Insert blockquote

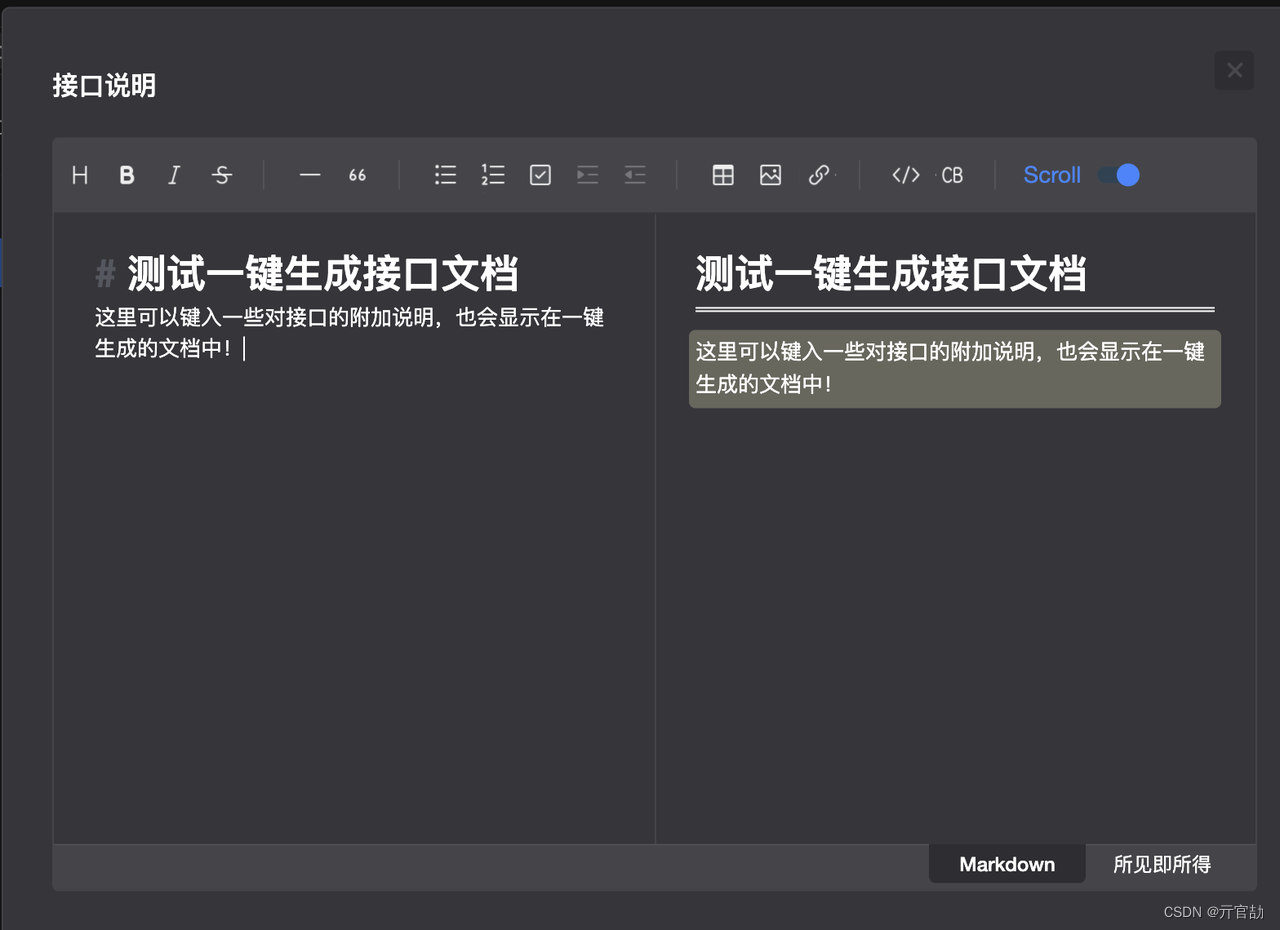(x=357, y=175)
